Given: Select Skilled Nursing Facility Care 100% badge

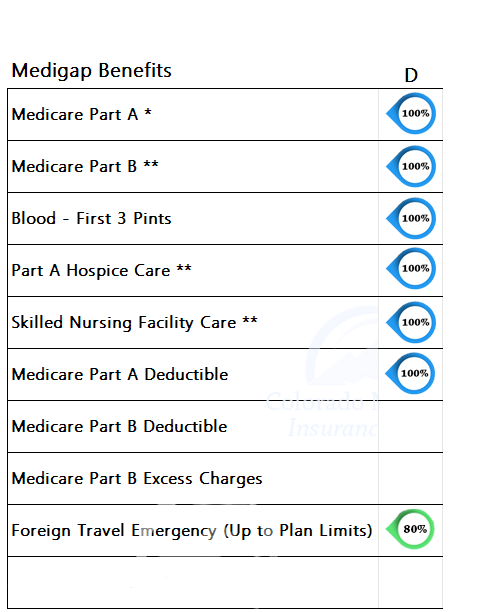Looking at the screenshot, I should click(411, 322).
